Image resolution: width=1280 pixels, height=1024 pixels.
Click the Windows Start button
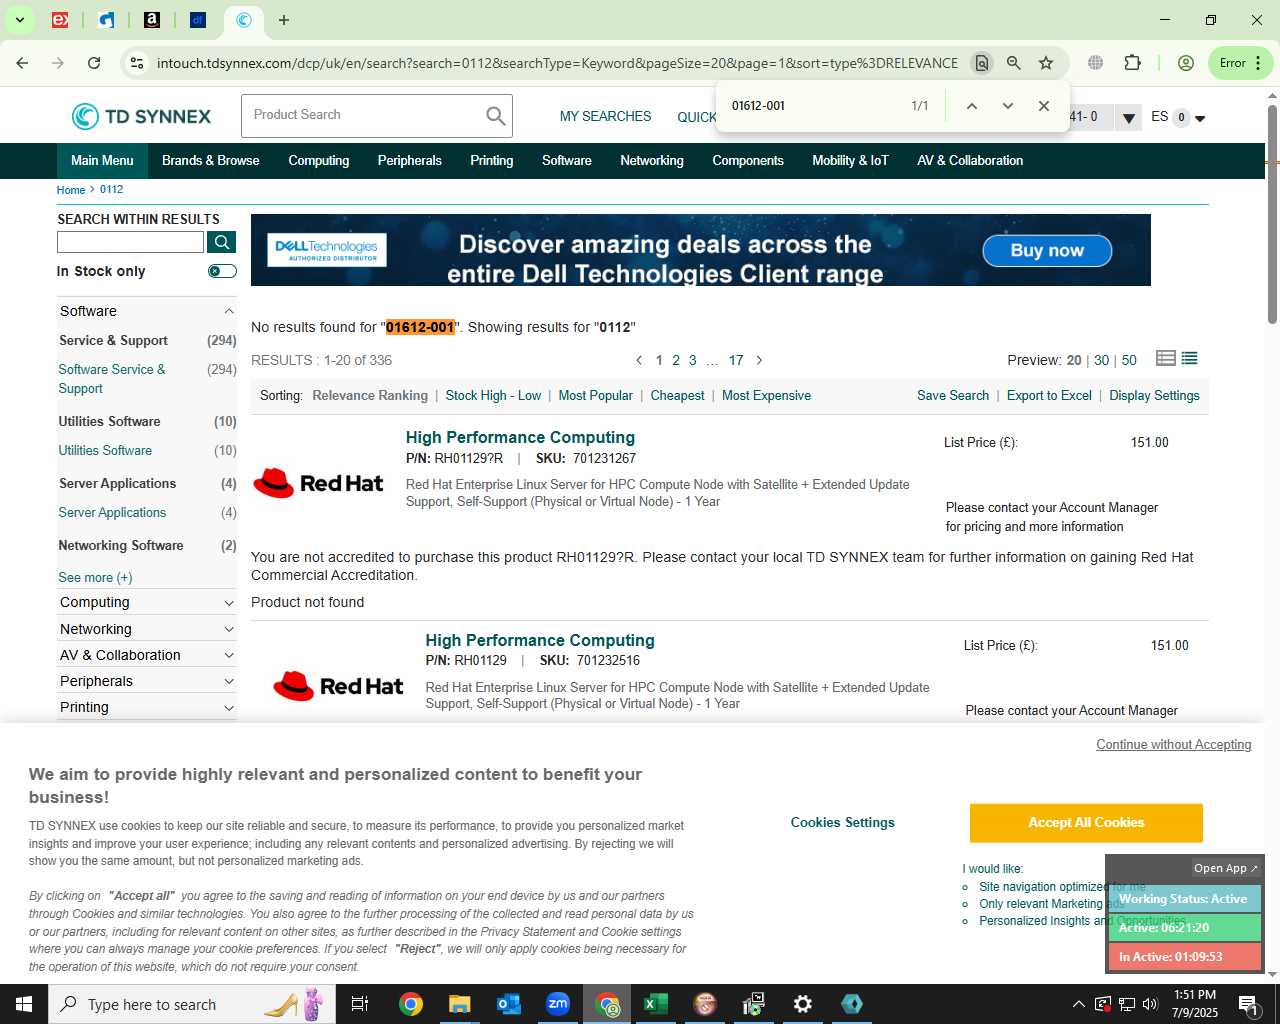pyautogui.click(x=24, y=1004)
